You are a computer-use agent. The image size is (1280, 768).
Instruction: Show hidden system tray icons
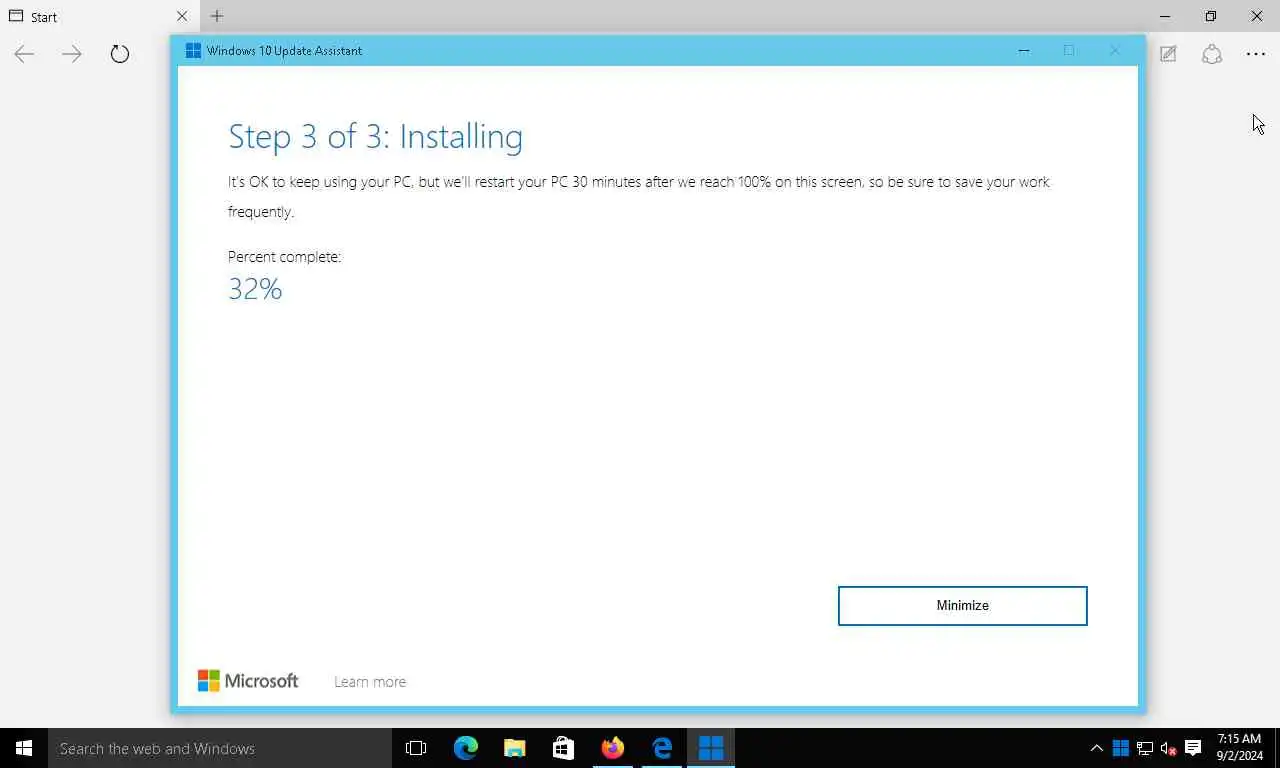click(1096, 748)
